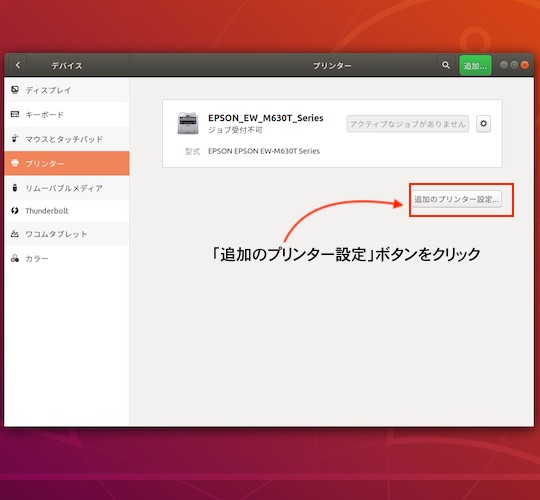Click the keyboard icon in sidebar
540x500 pixels.
tap(15, 114)
